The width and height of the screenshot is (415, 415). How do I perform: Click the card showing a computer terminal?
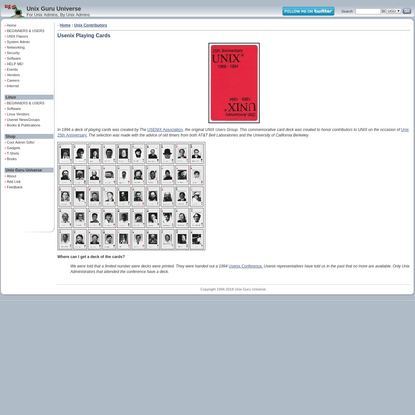[x=109, y=175]
